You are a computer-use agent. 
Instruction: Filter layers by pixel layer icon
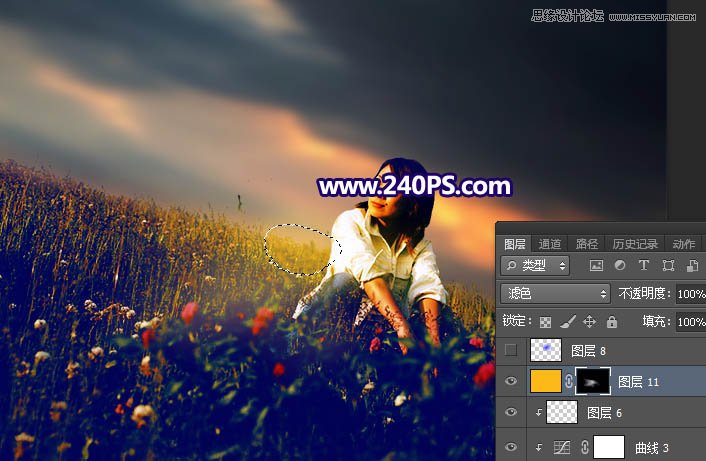point(596,266)
